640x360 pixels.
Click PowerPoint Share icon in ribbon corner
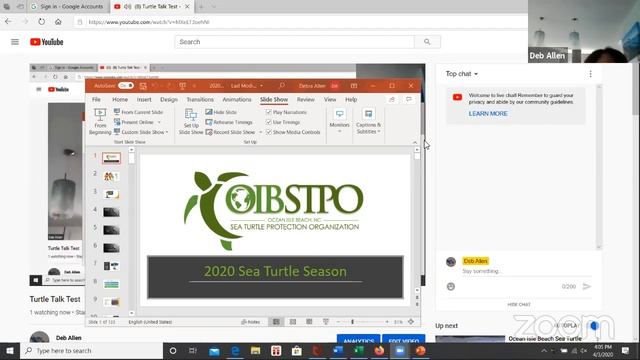(392, 99)
